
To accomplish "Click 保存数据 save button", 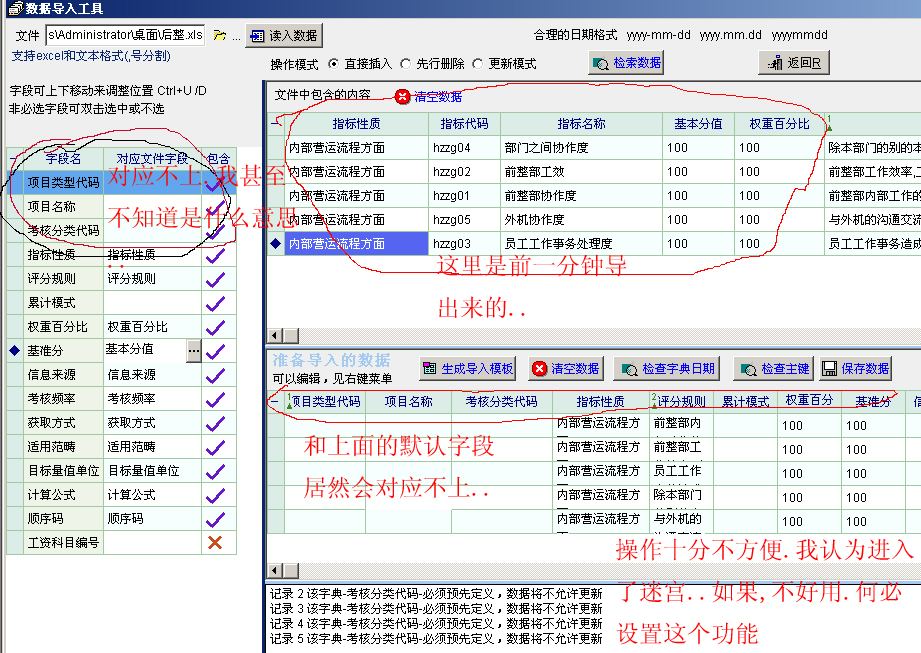I will pyautogui.click(x=855, y=368).
